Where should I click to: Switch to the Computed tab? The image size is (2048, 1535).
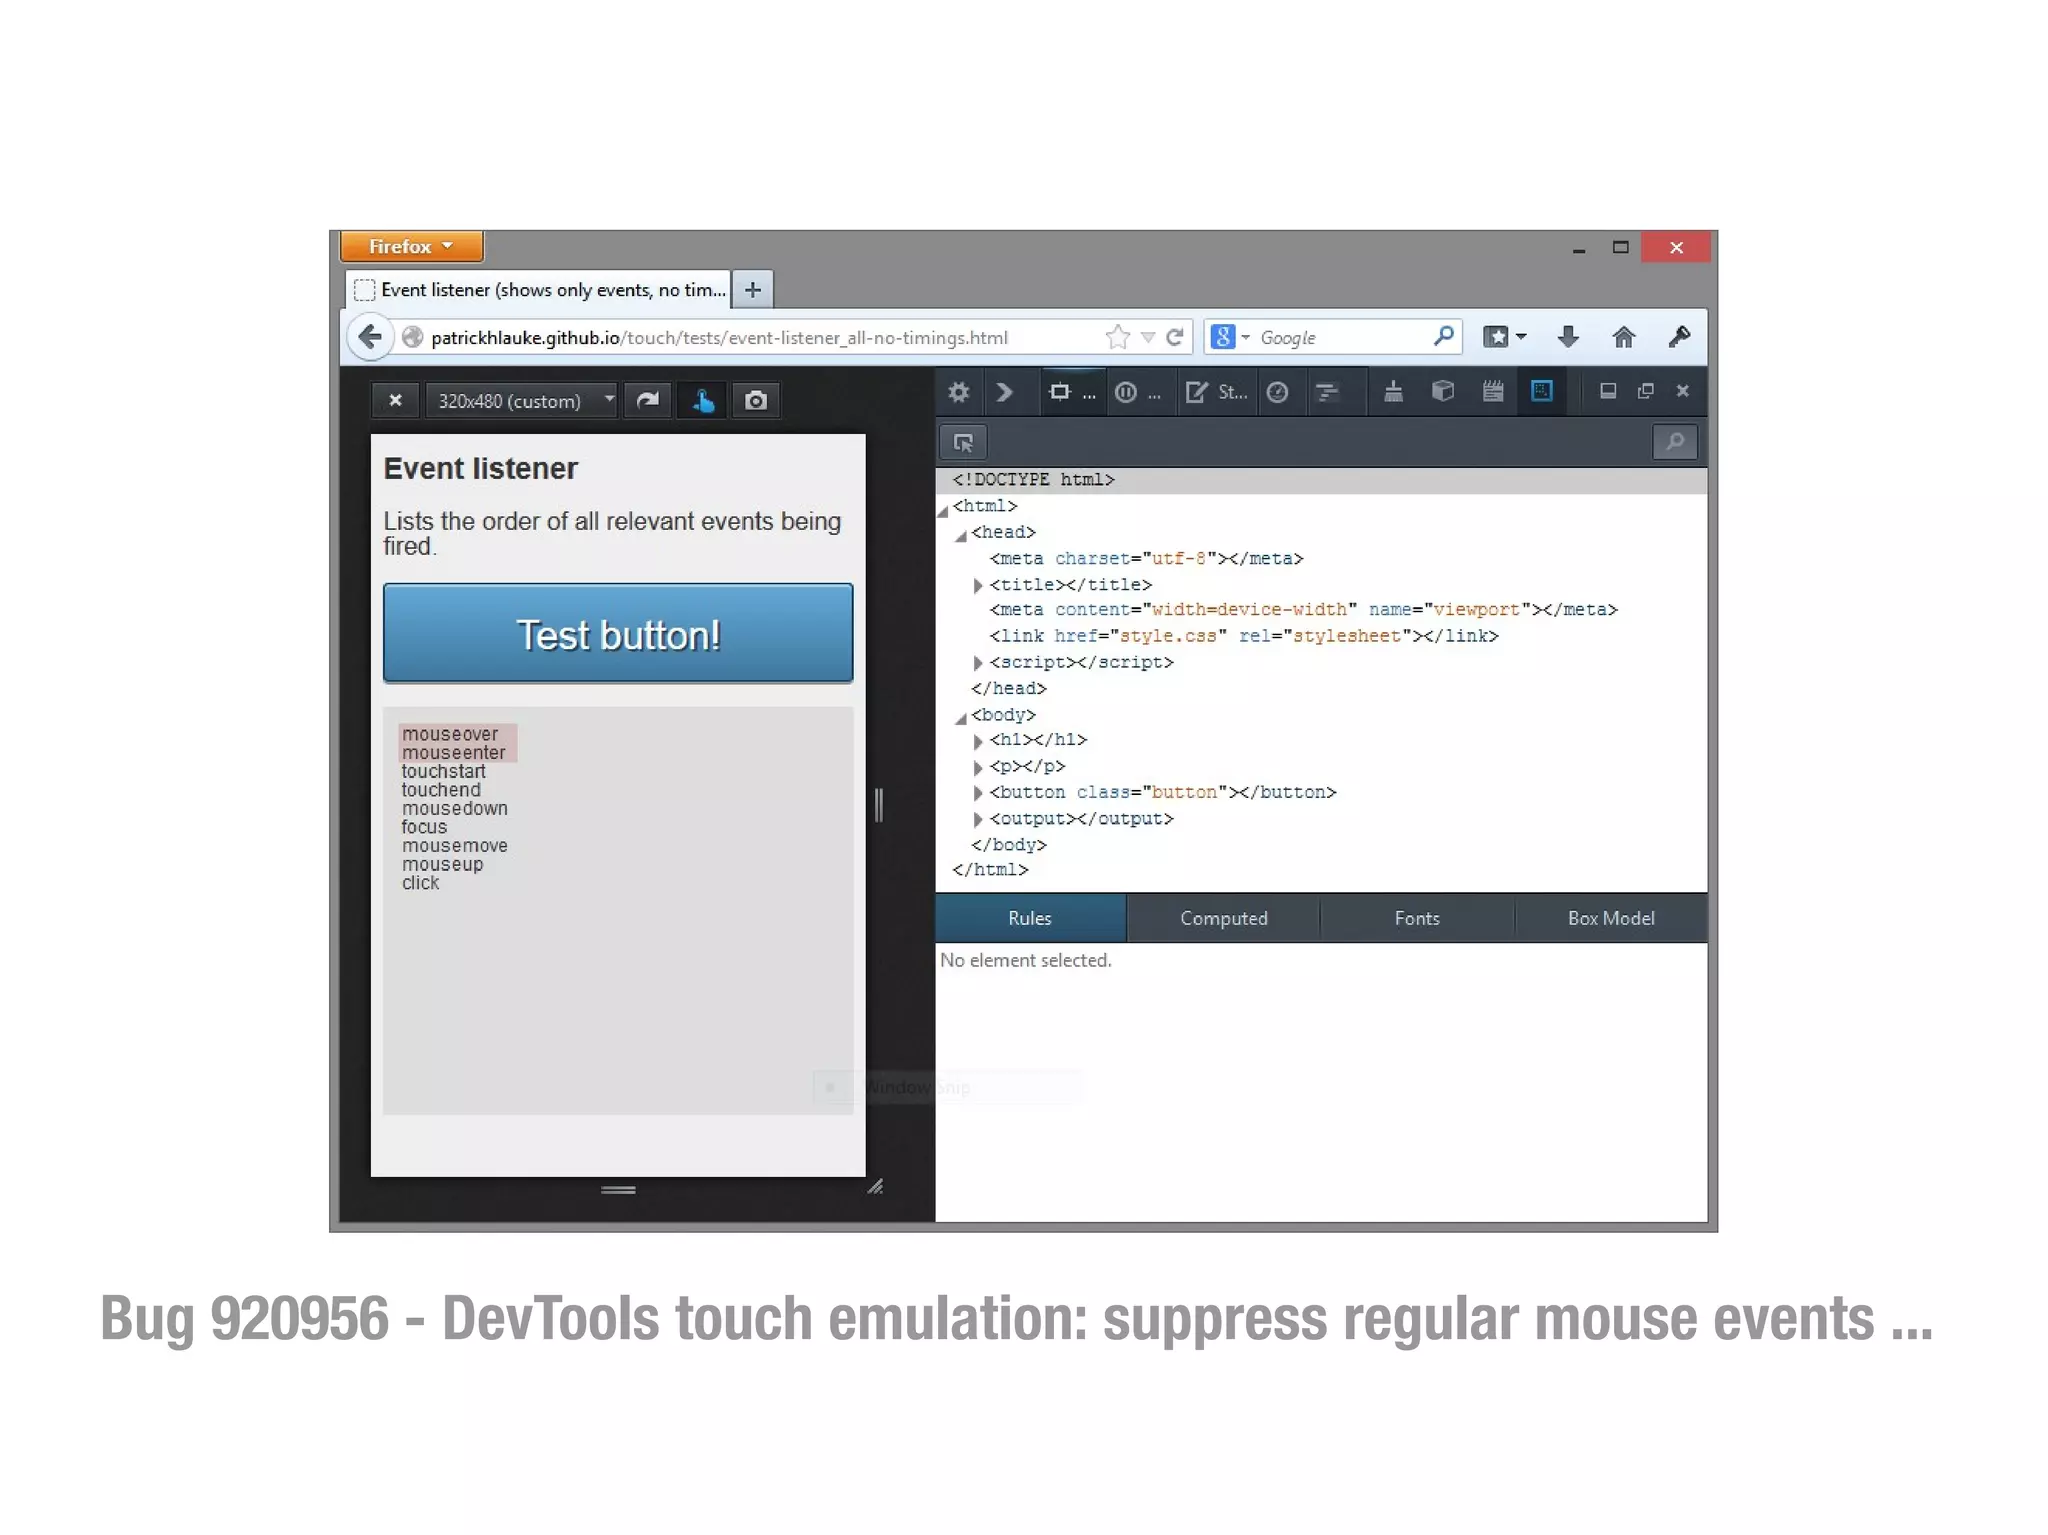1223,918
